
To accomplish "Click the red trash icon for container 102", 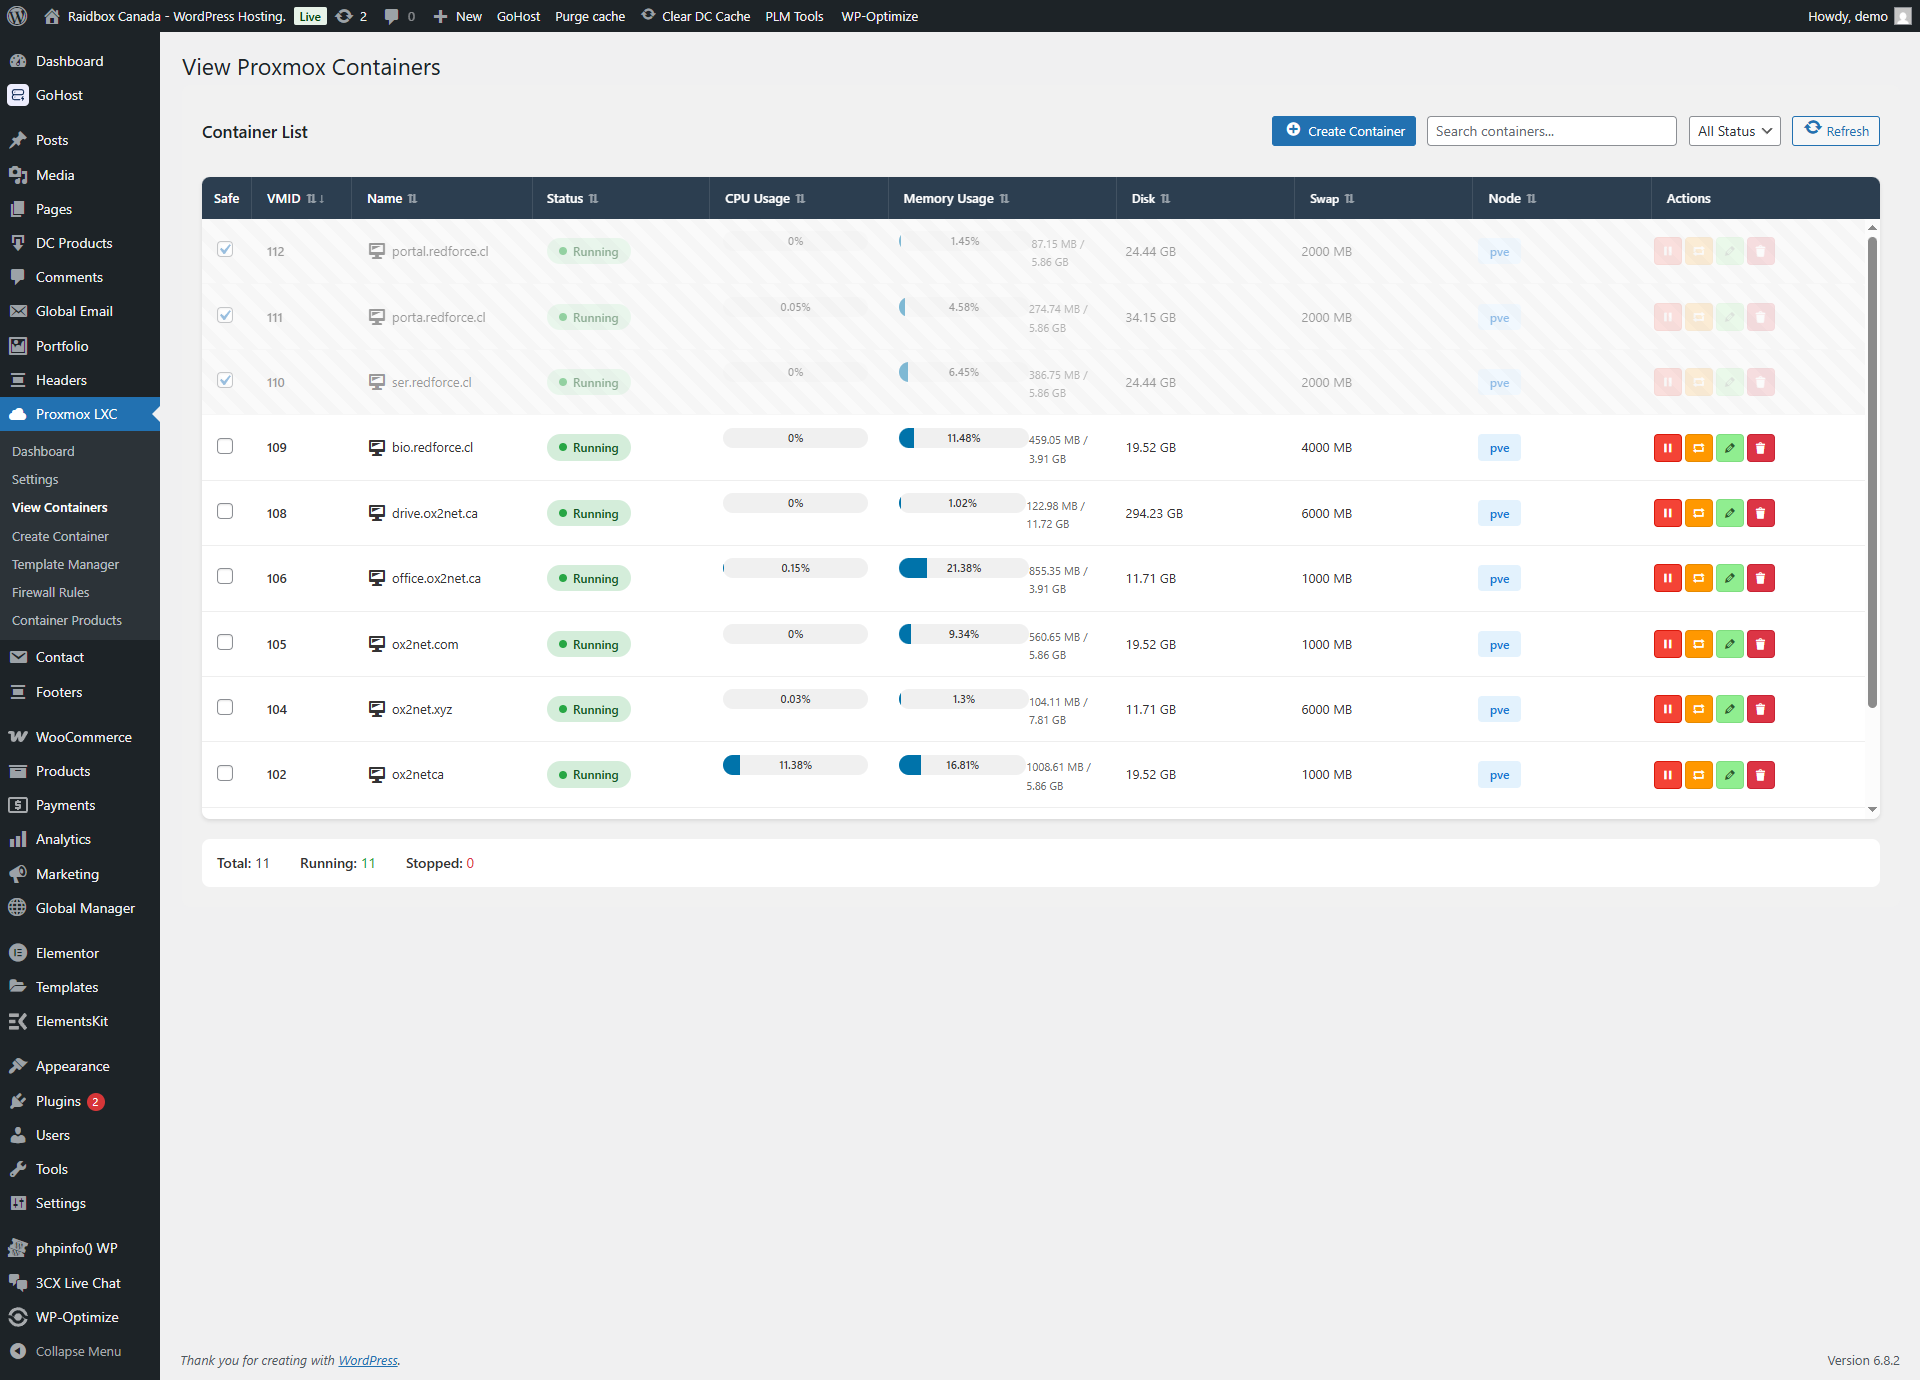I will point(1760,775).
